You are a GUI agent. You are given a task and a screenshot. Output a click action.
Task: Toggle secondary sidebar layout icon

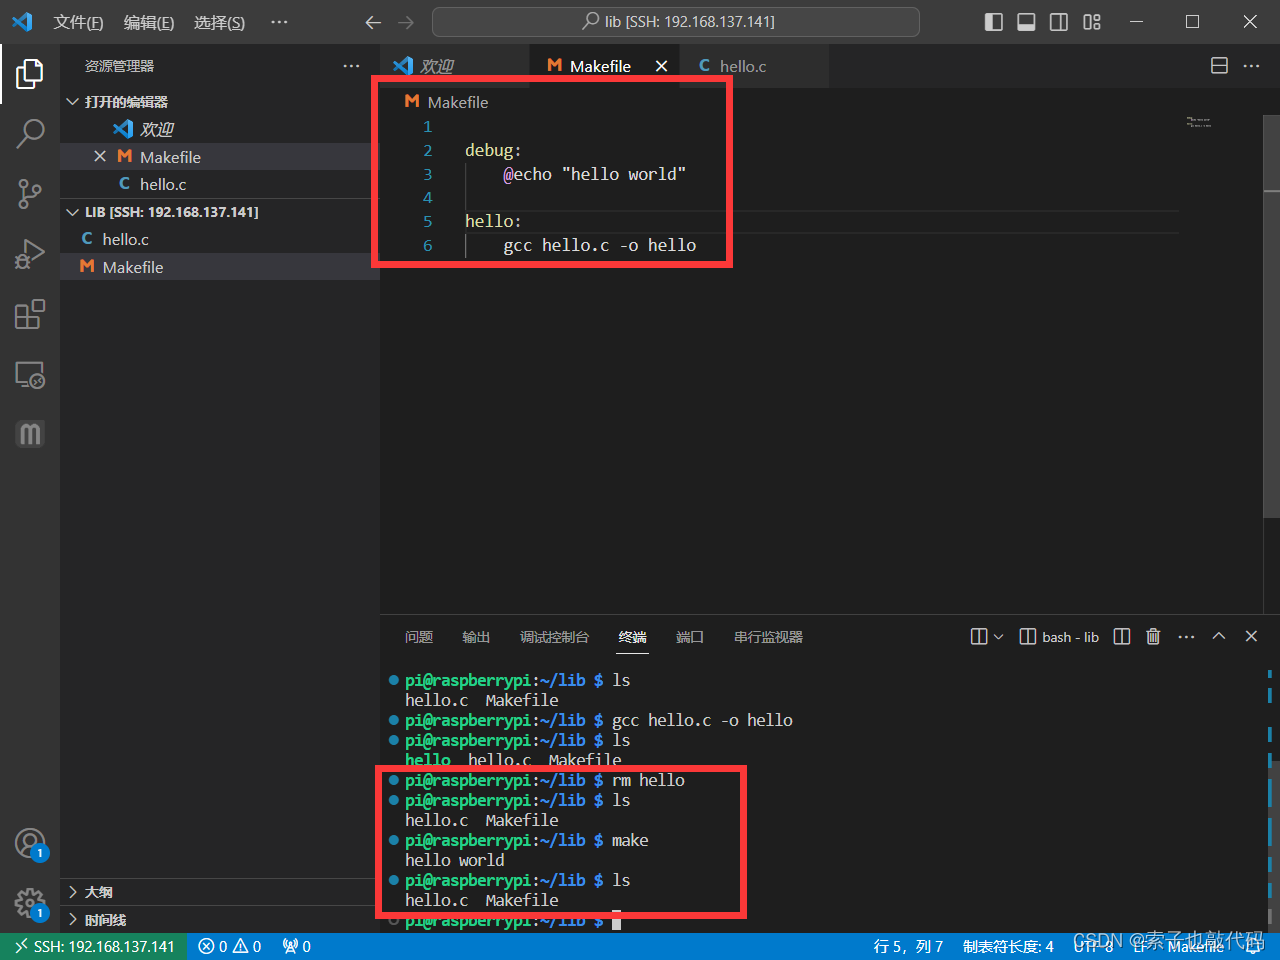pyautogui.click(x=1059, y=22)
